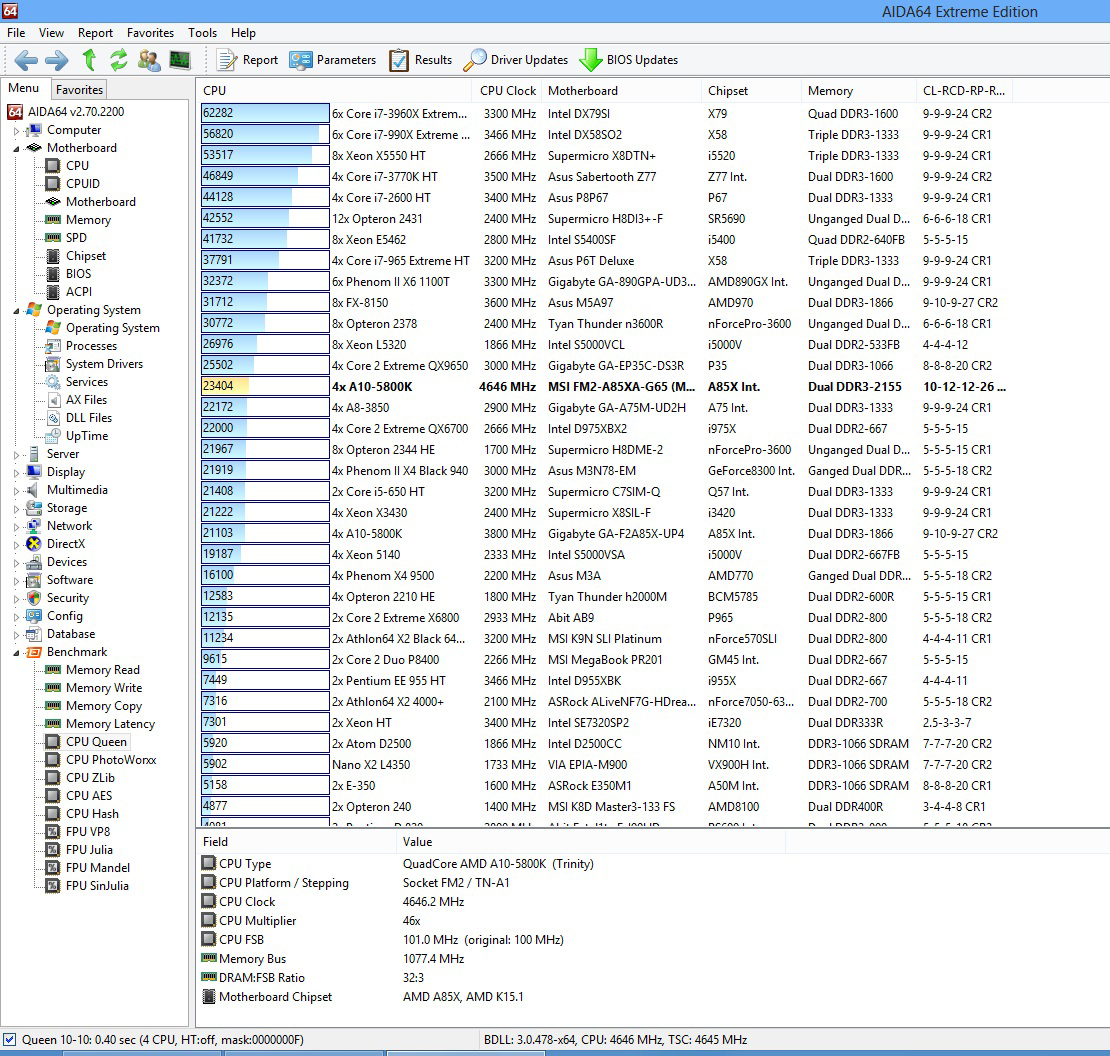This screenshot has height=1056, width=1110.
Task: Select the SPD tree item
Action: (x=76, y=238)
